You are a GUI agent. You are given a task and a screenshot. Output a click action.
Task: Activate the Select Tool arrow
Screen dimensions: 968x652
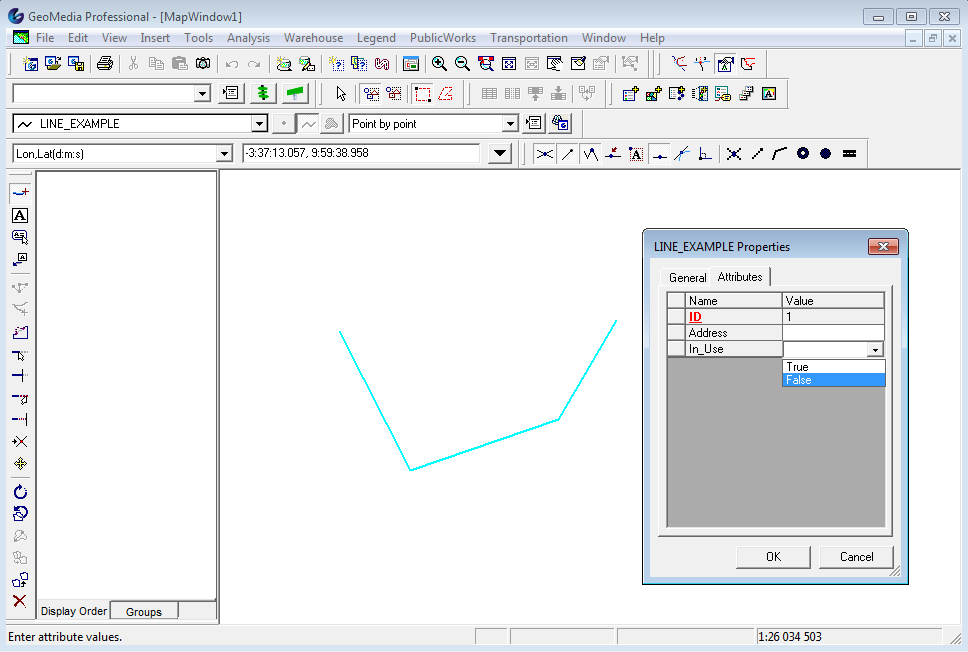341,93
